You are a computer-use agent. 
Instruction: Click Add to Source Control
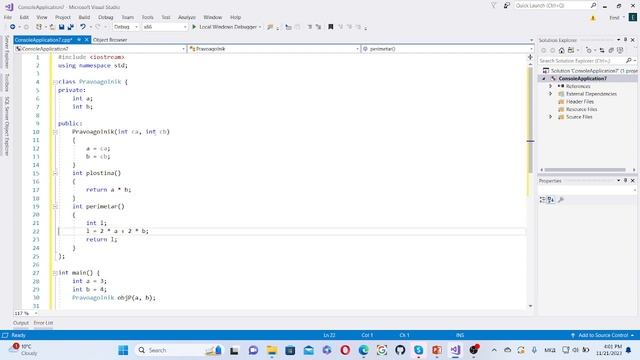click(x=602, y=335)
